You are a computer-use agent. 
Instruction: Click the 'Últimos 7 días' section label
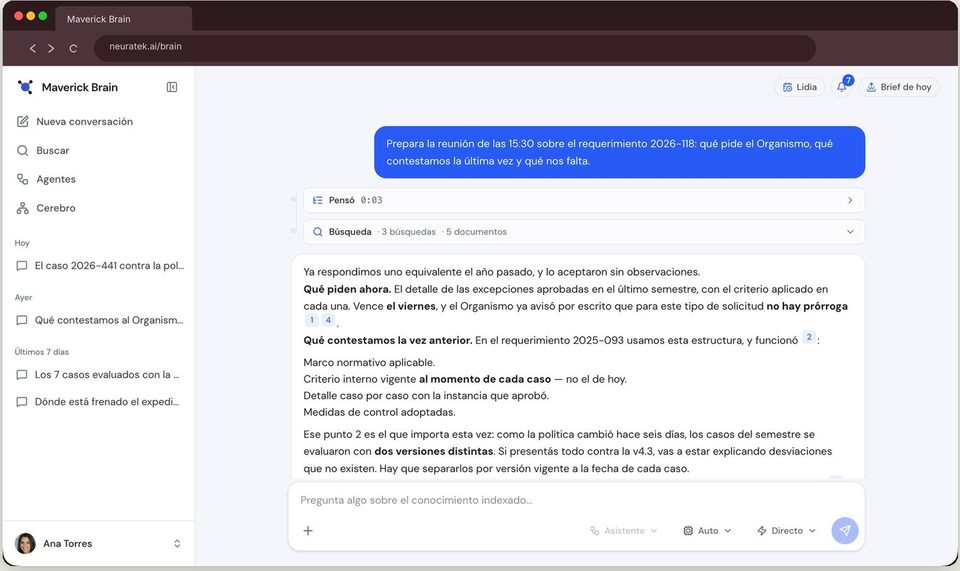pos(42,352)
